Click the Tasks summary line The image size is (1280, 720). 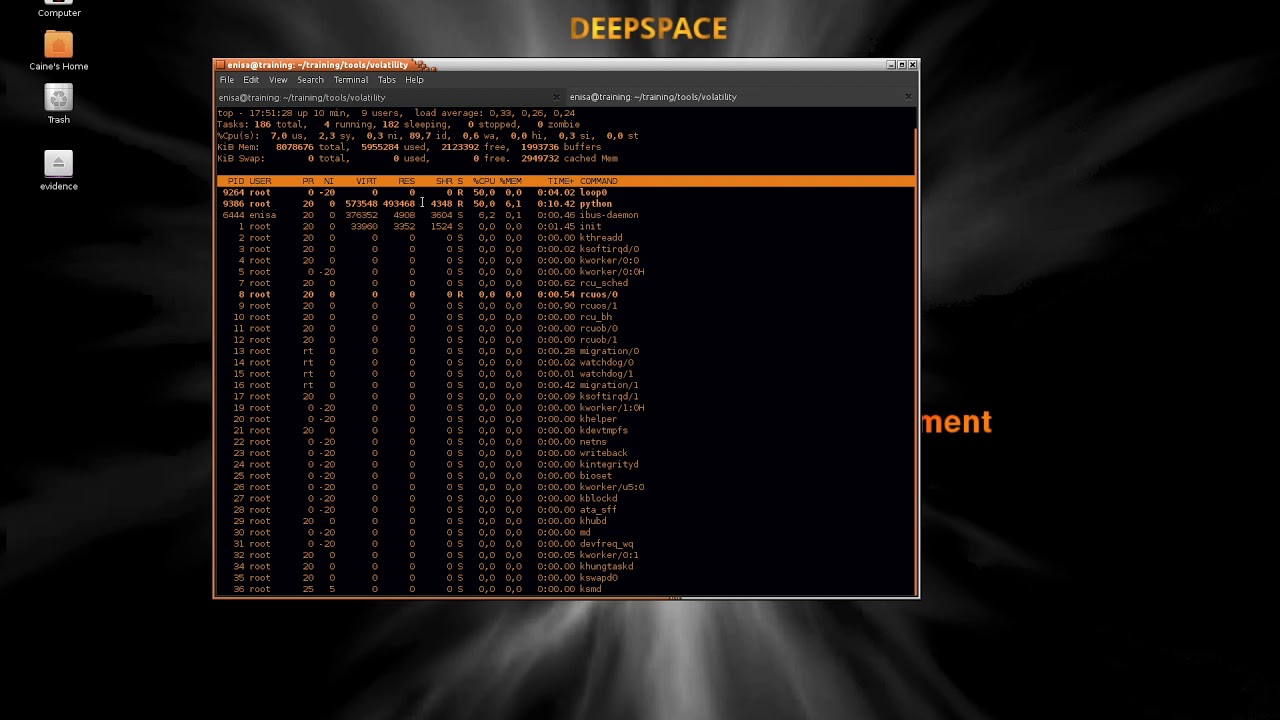[x=398, y=124]
